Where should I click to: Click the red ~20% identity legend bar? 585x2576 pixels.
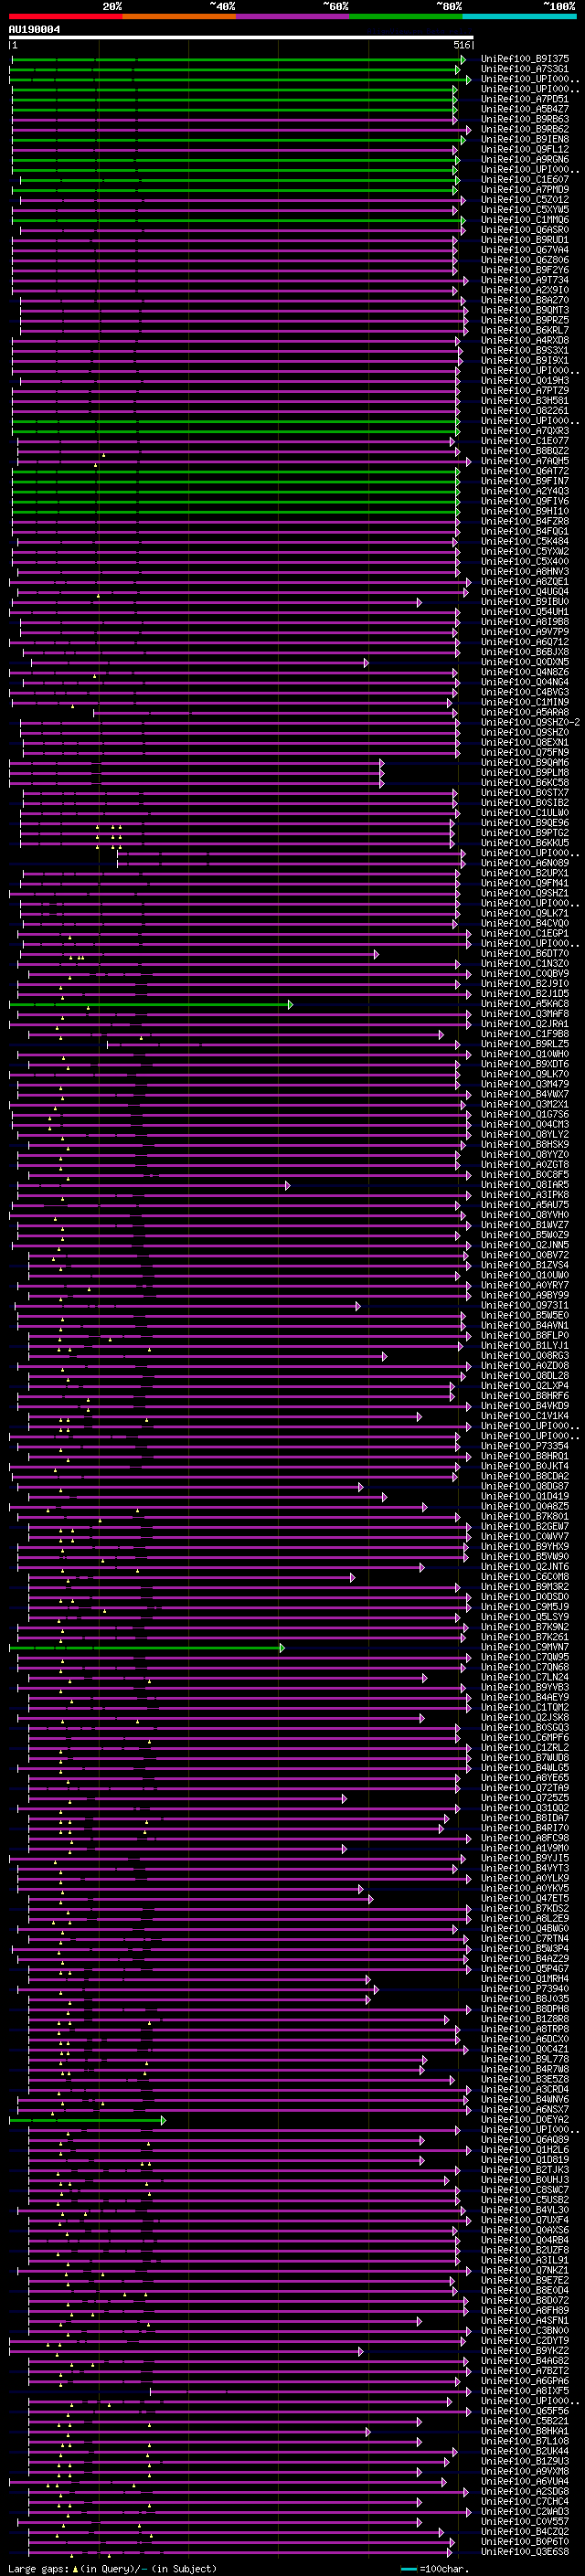[65, 16]
